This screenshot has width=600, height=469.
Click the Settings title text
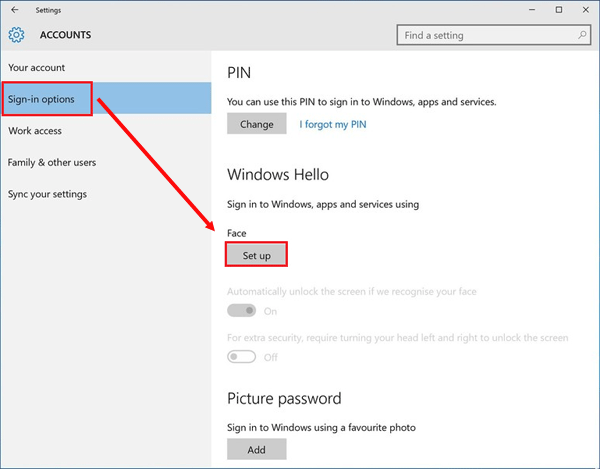coord(48,10)
